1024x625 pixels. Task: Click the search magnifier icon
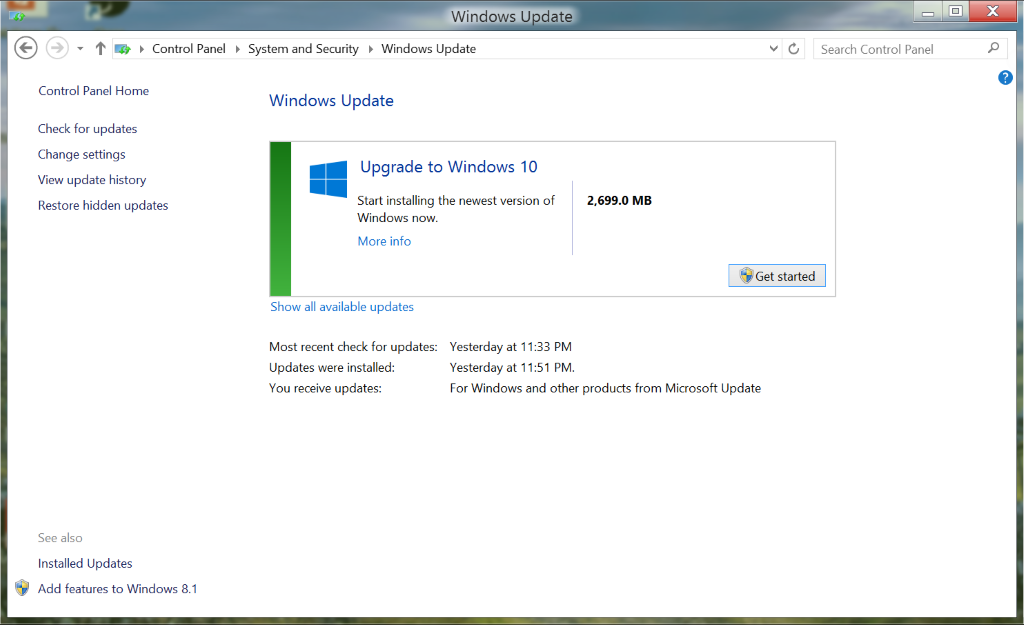993,48
